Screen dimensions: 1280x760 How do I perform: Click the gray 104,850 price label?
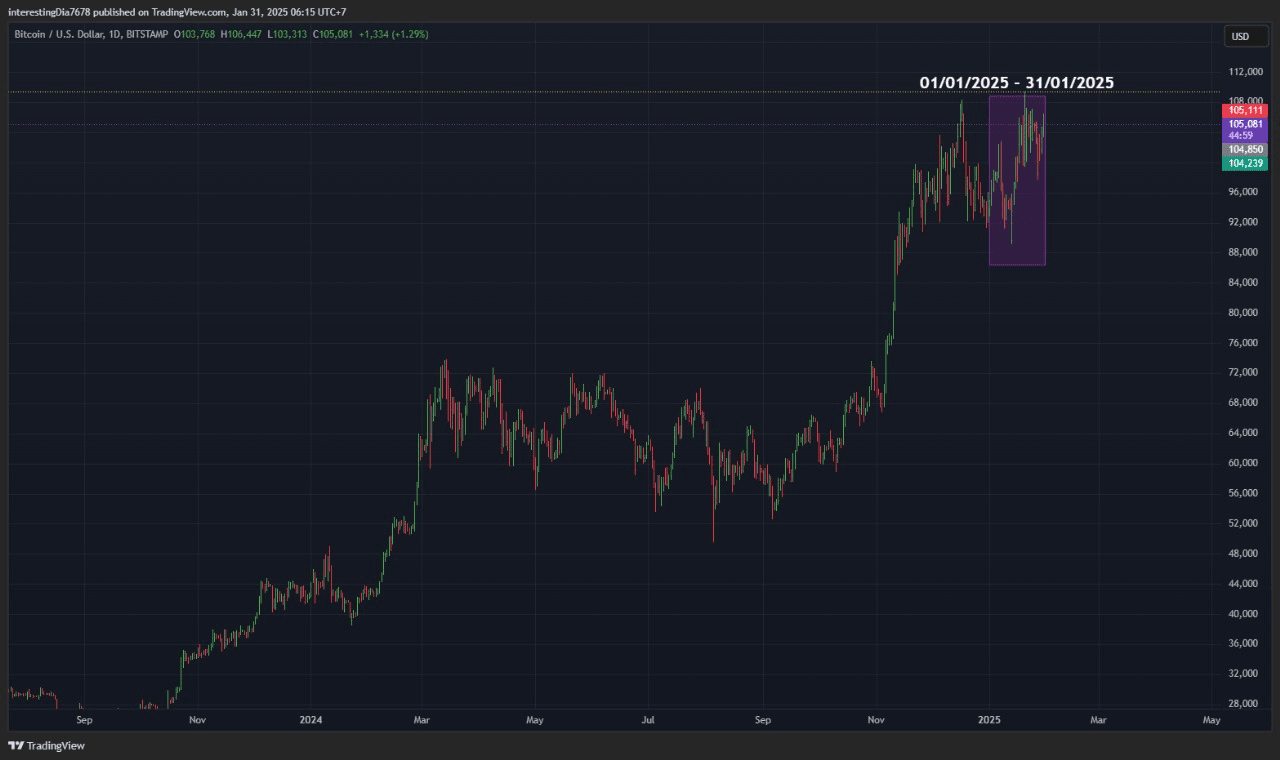1246,149
